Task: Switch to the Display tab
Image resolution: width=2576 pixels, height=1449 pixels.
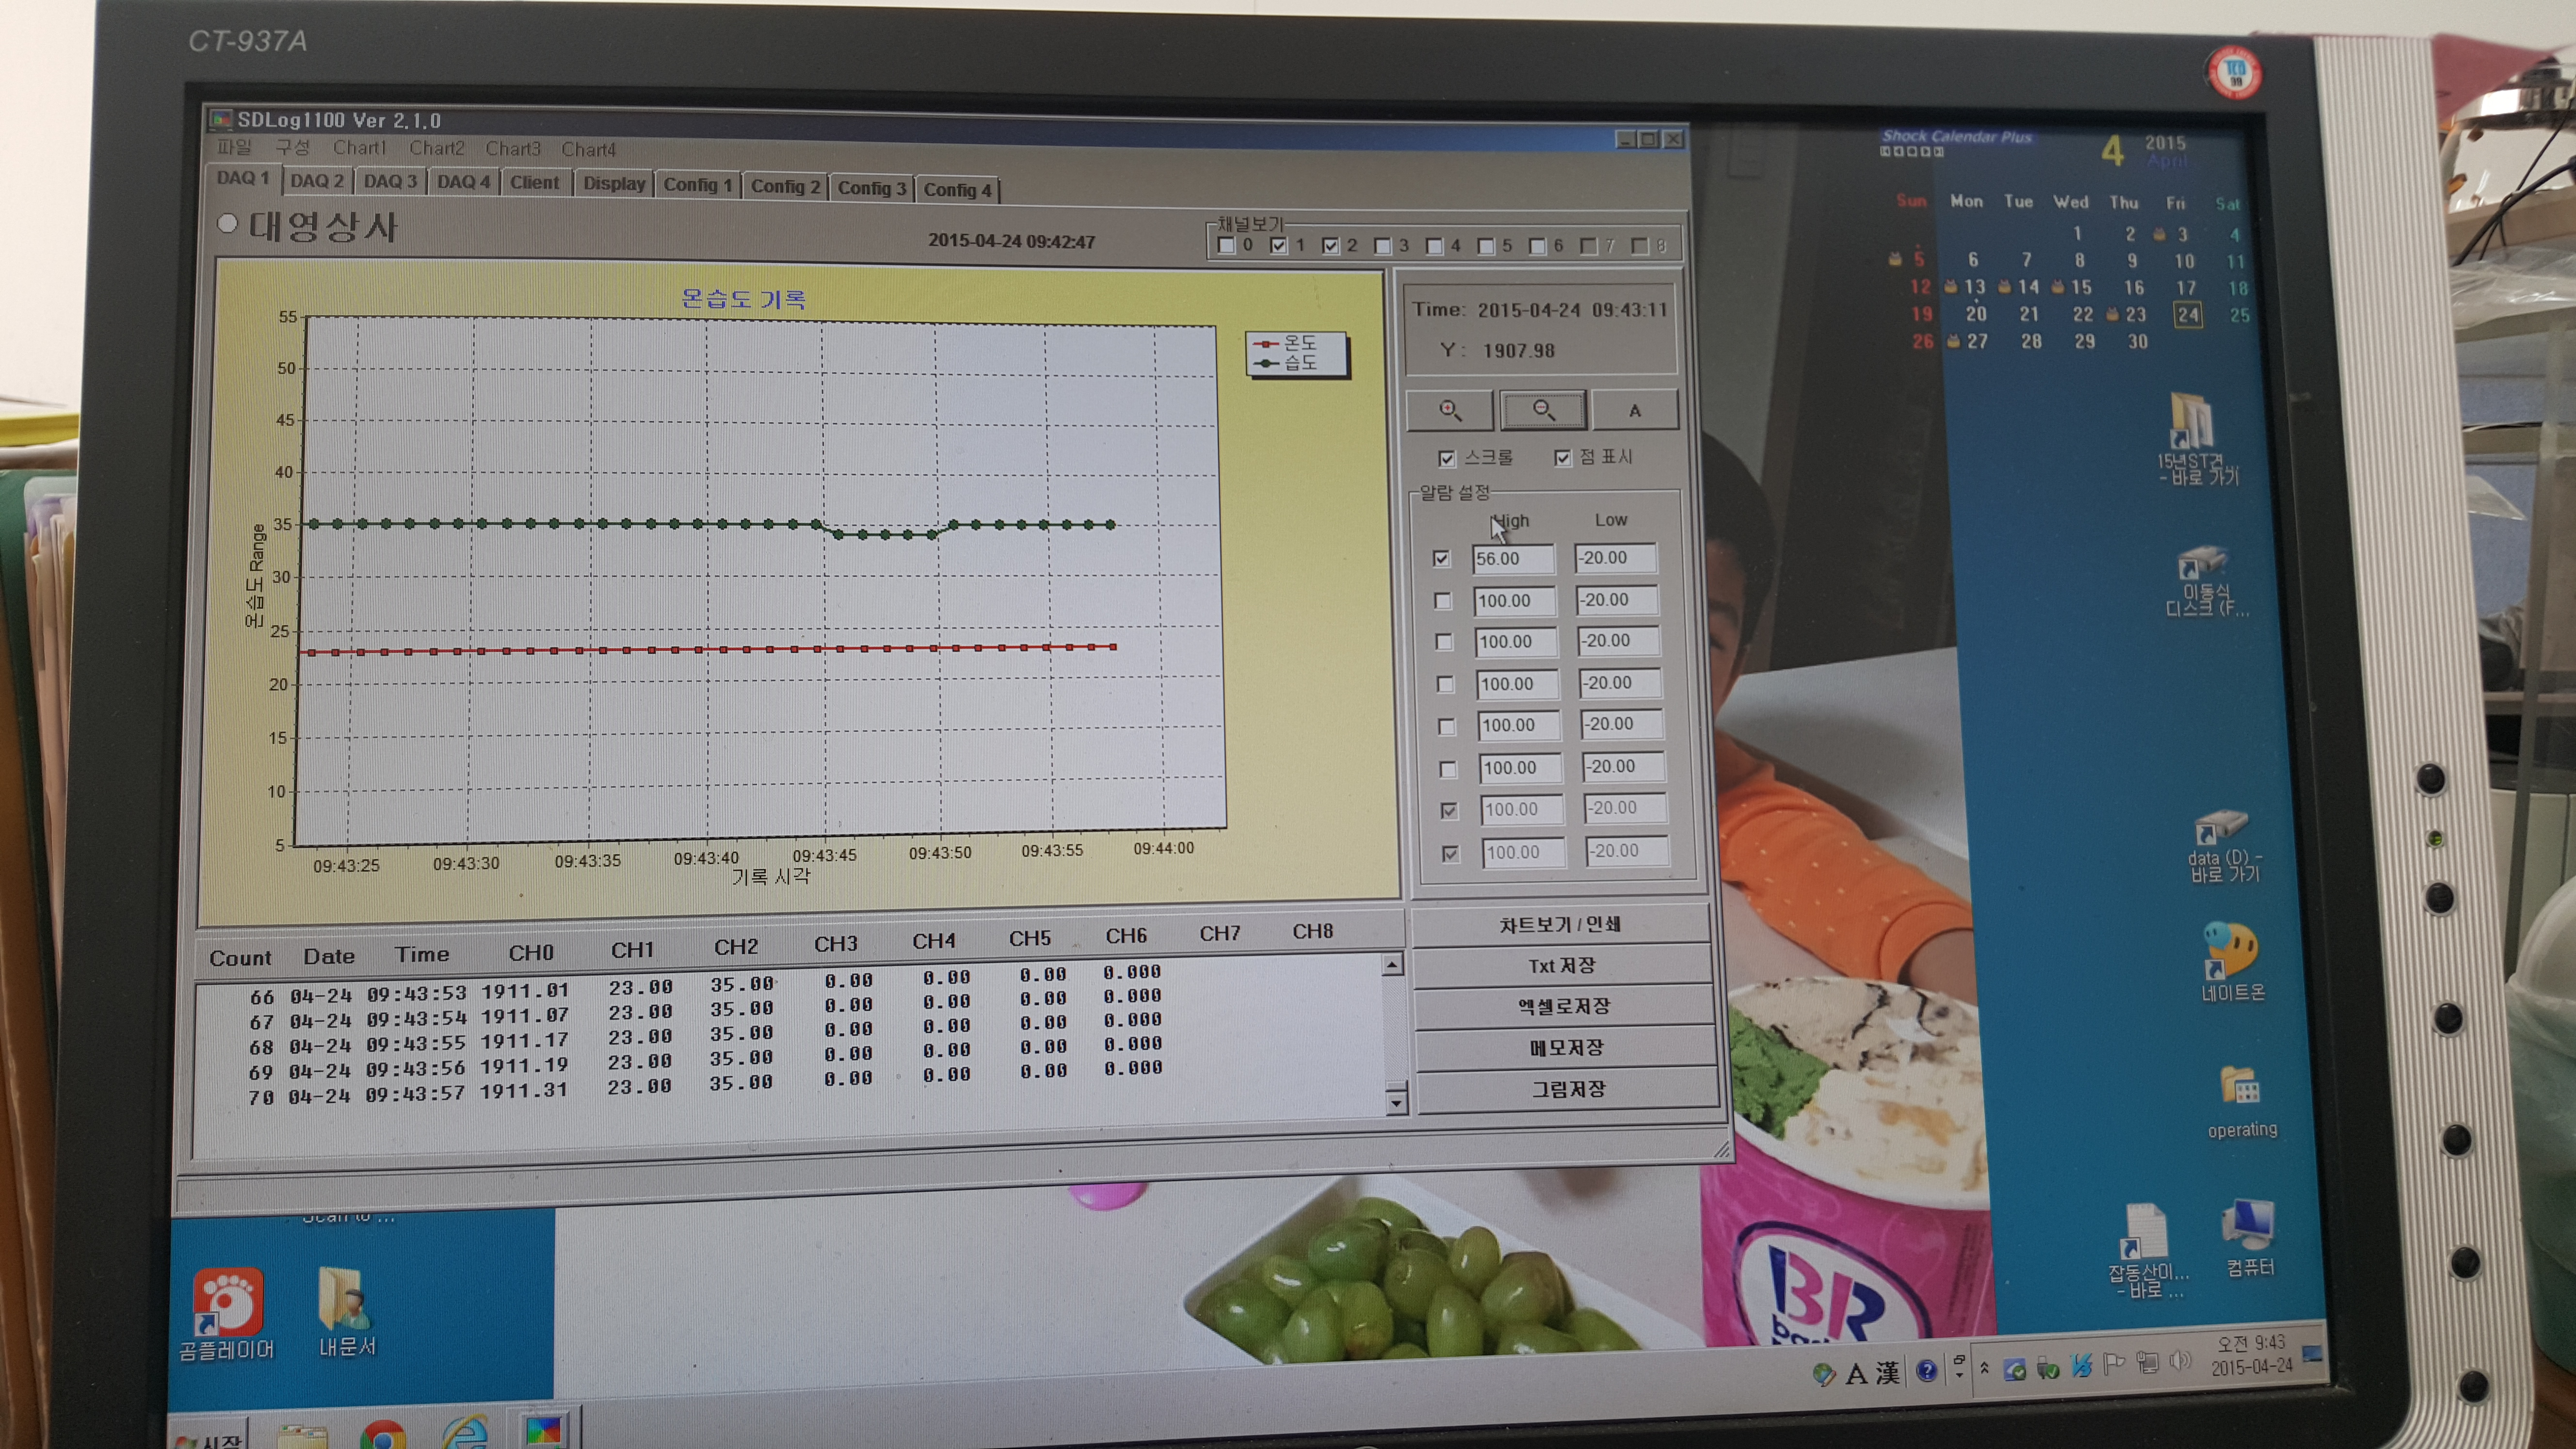Action: tap(614, 184)
